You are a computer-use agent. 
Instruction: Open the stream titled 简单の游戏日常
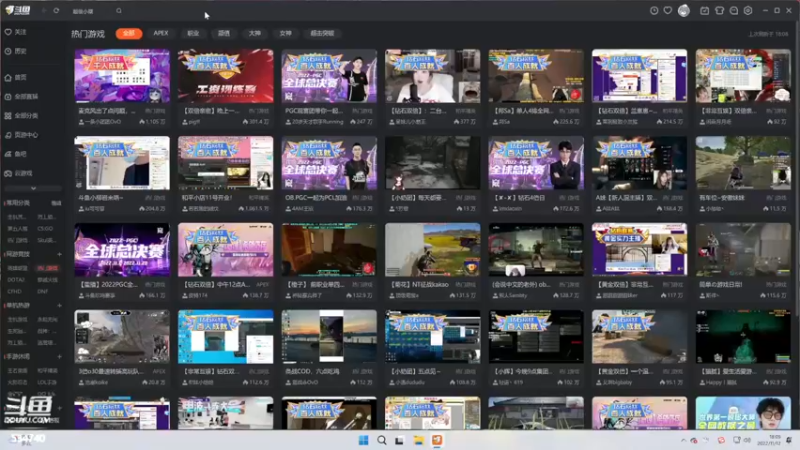[x=743, y=249]
